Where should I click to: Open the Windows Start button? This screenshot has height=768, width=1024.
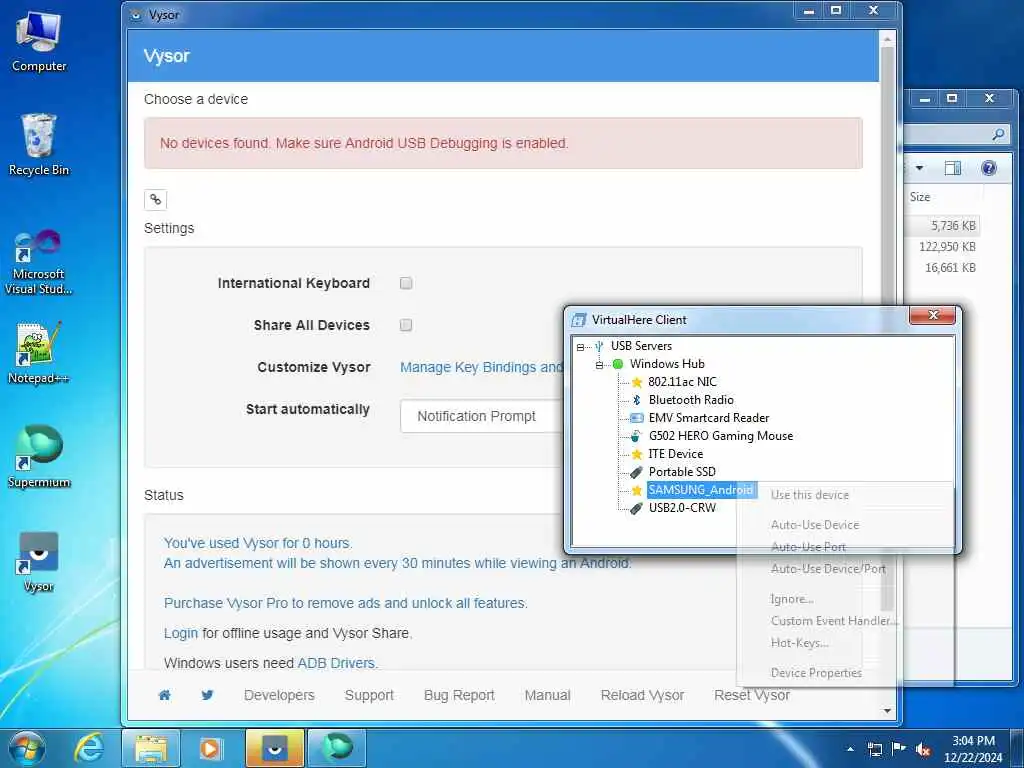(27, 748)
